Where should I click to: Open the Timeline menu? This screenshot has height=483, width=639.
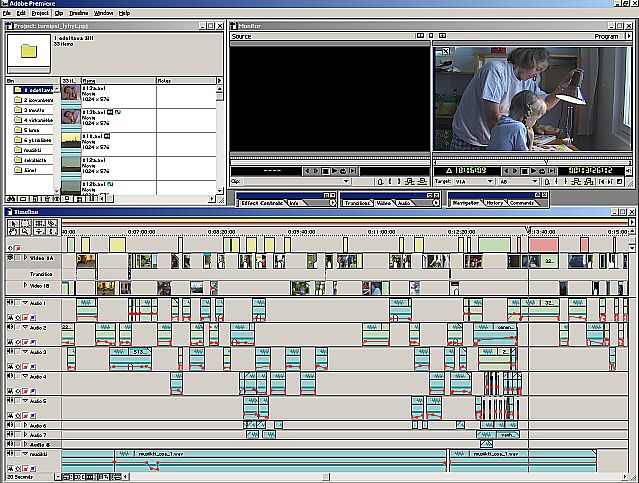78,13
